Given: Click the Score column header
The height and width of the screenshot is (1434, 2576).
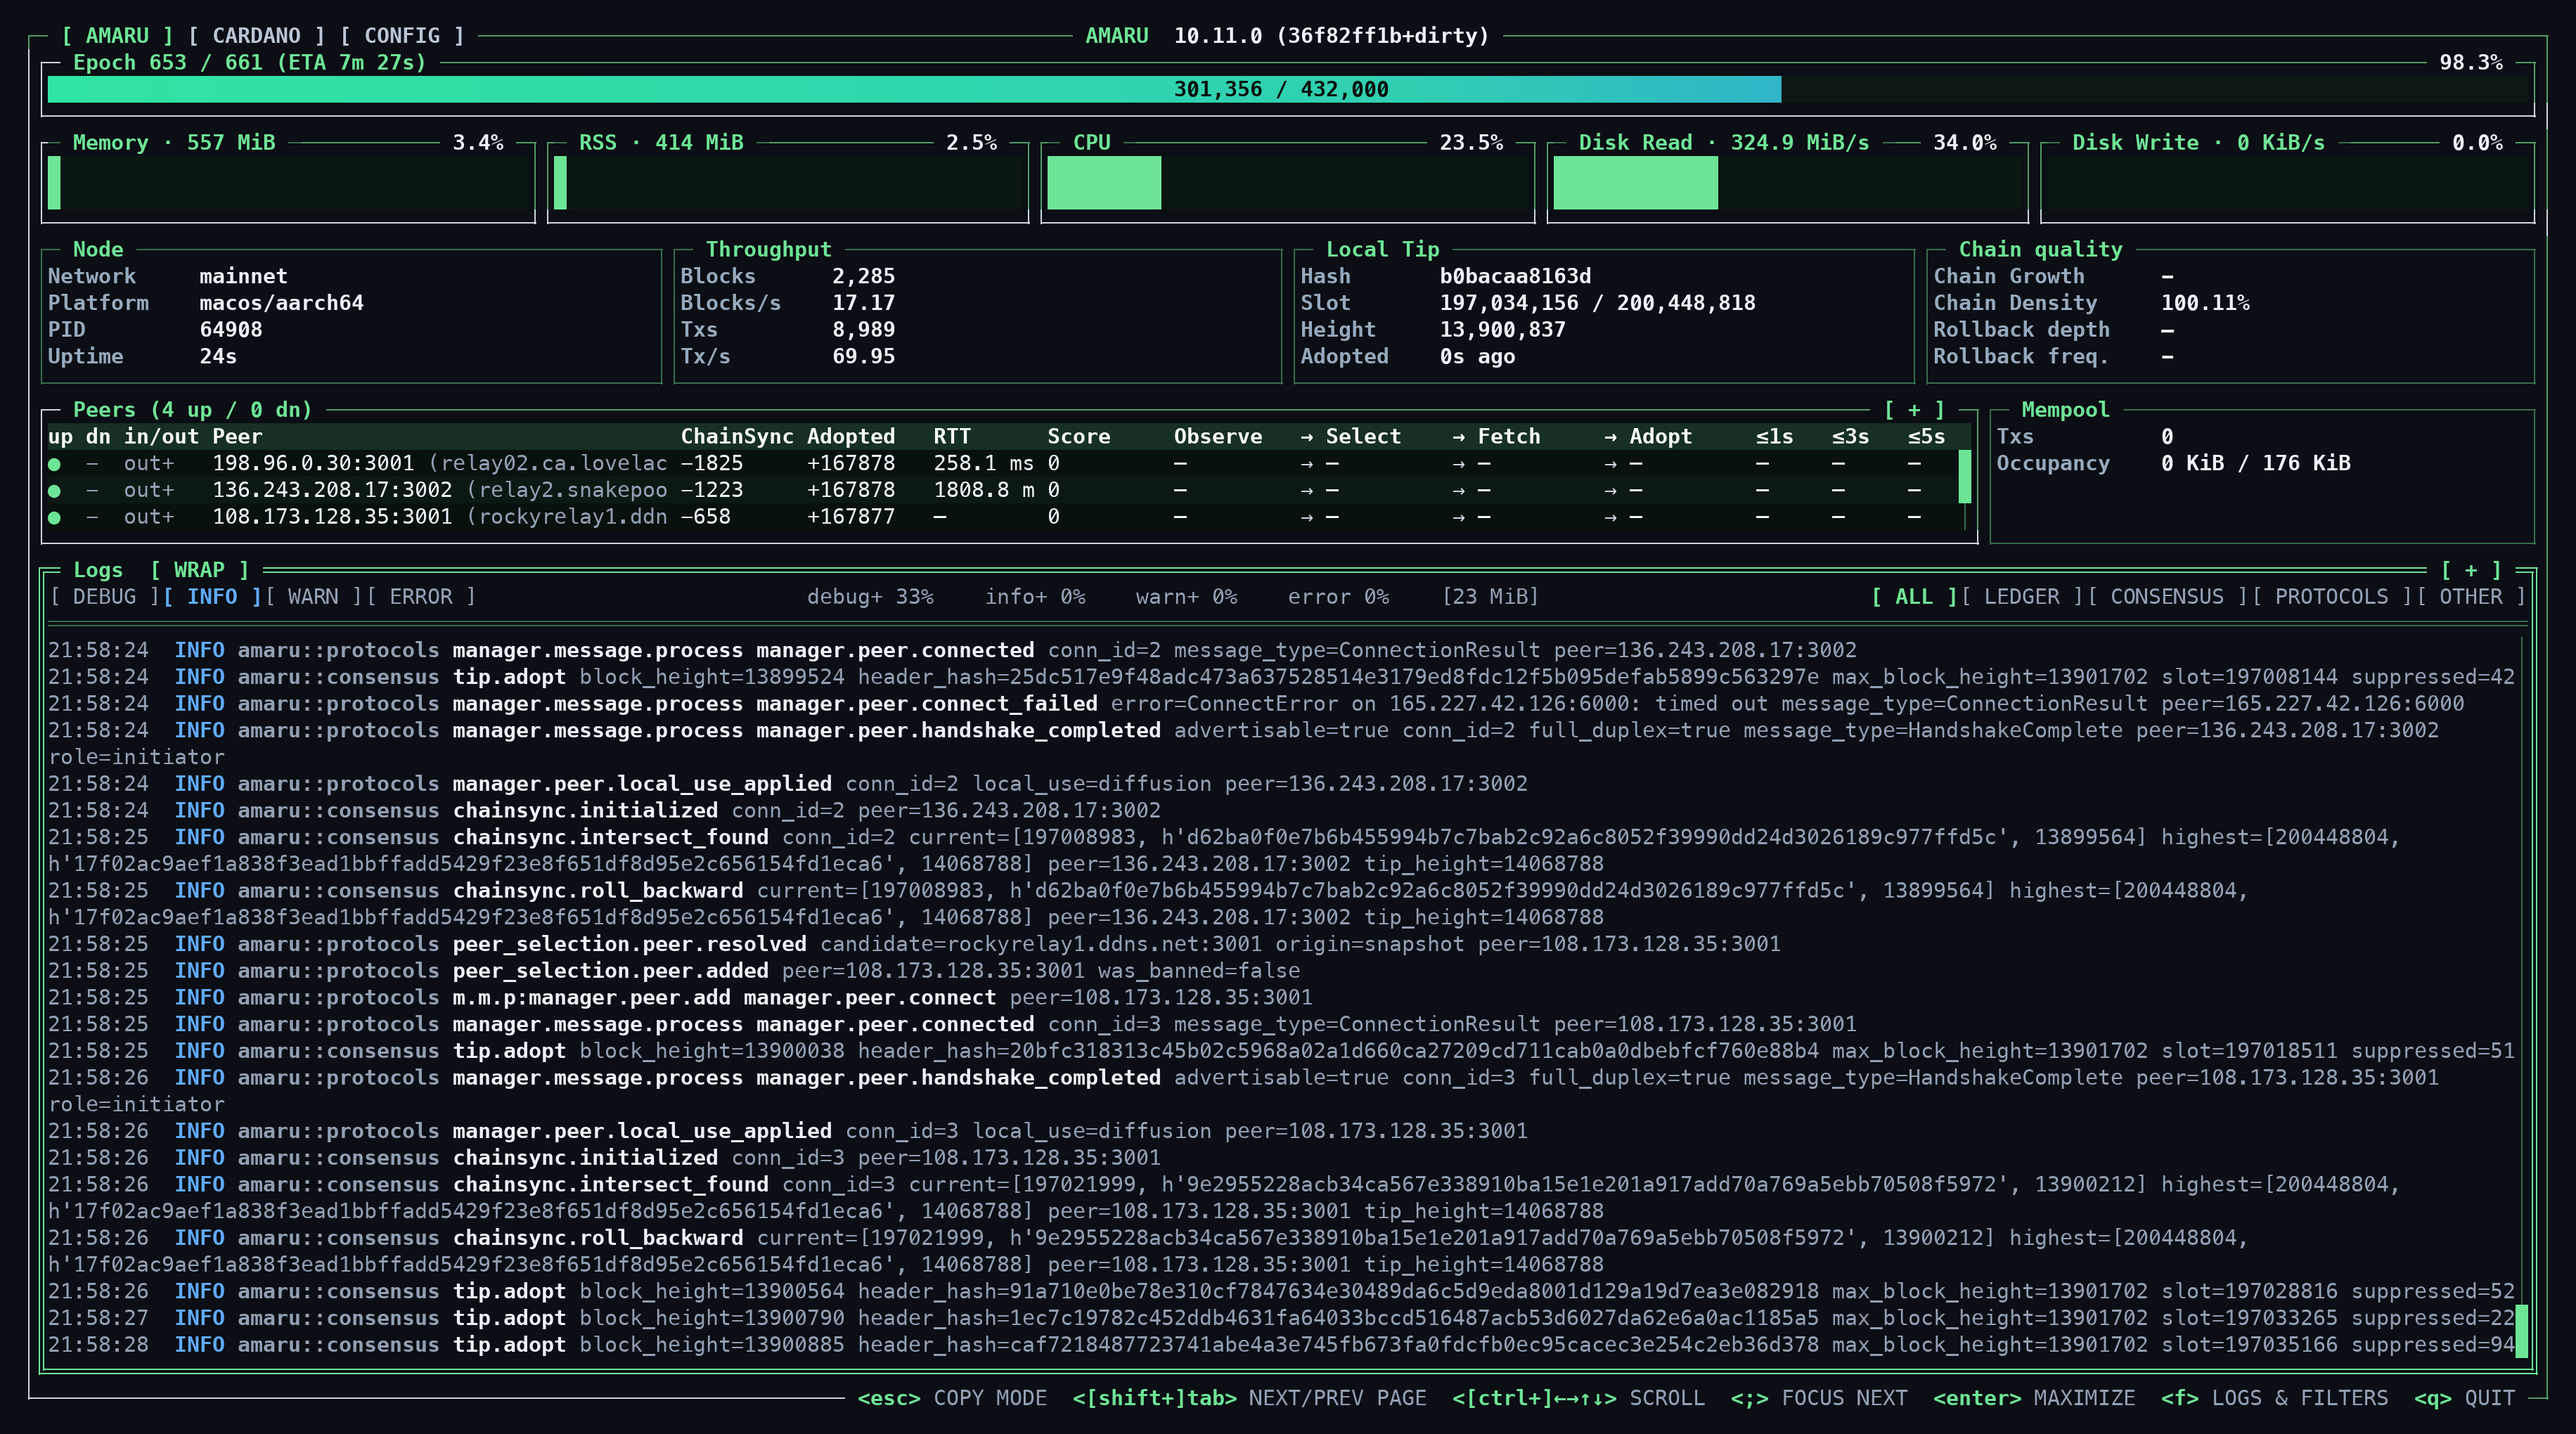Looking at the screenshot, I should pos(1079,437).
